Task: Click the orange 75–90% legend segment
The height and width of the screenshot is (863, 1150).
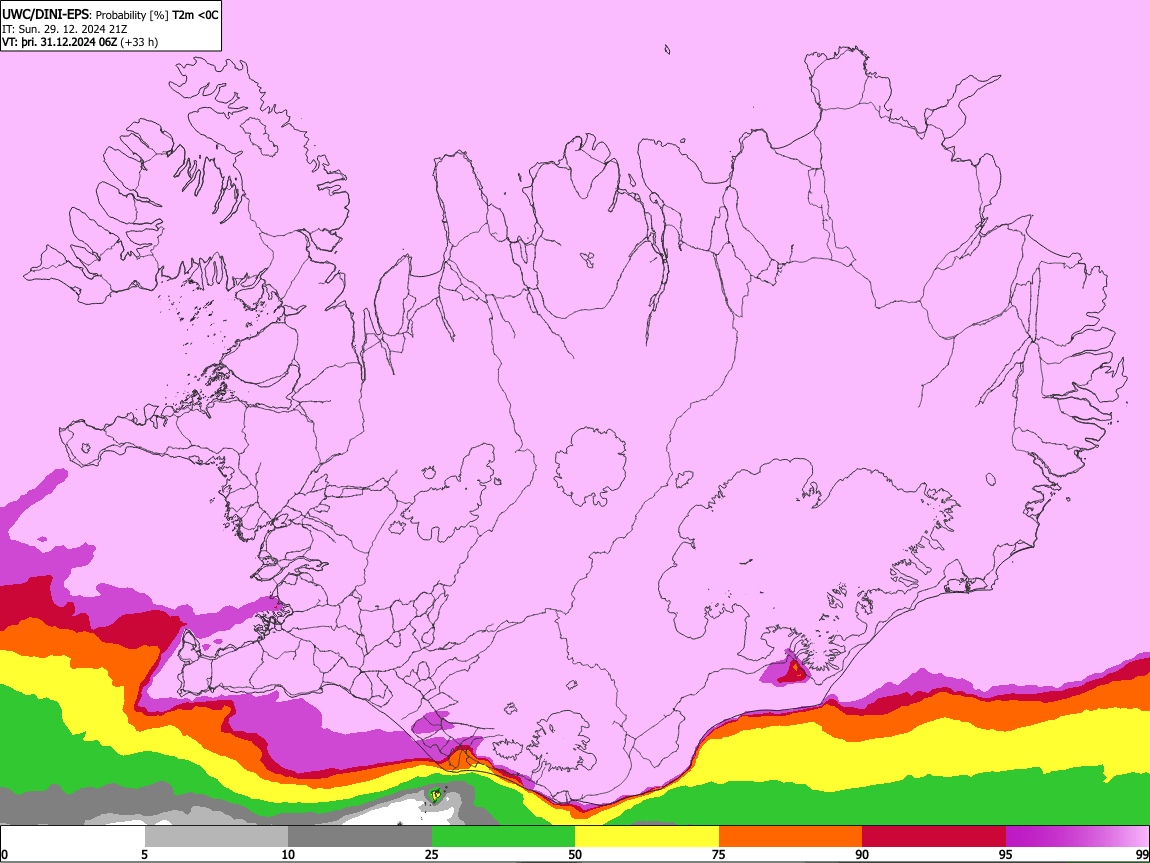Action: [791, 837]
